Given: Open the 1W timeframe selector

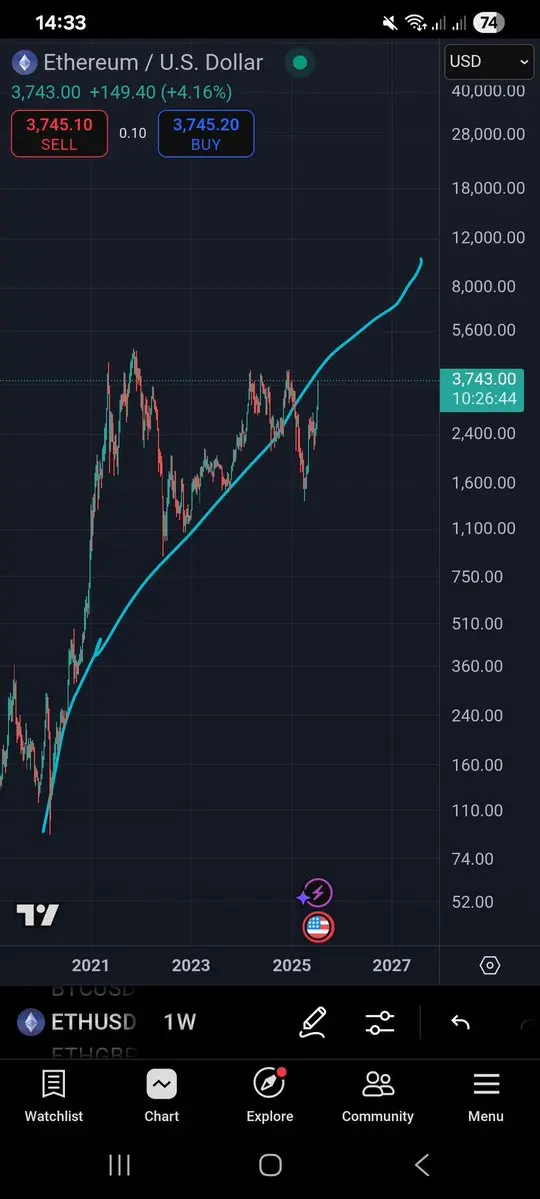Looking at the screenshot, I should click(x=180, y=1022).
